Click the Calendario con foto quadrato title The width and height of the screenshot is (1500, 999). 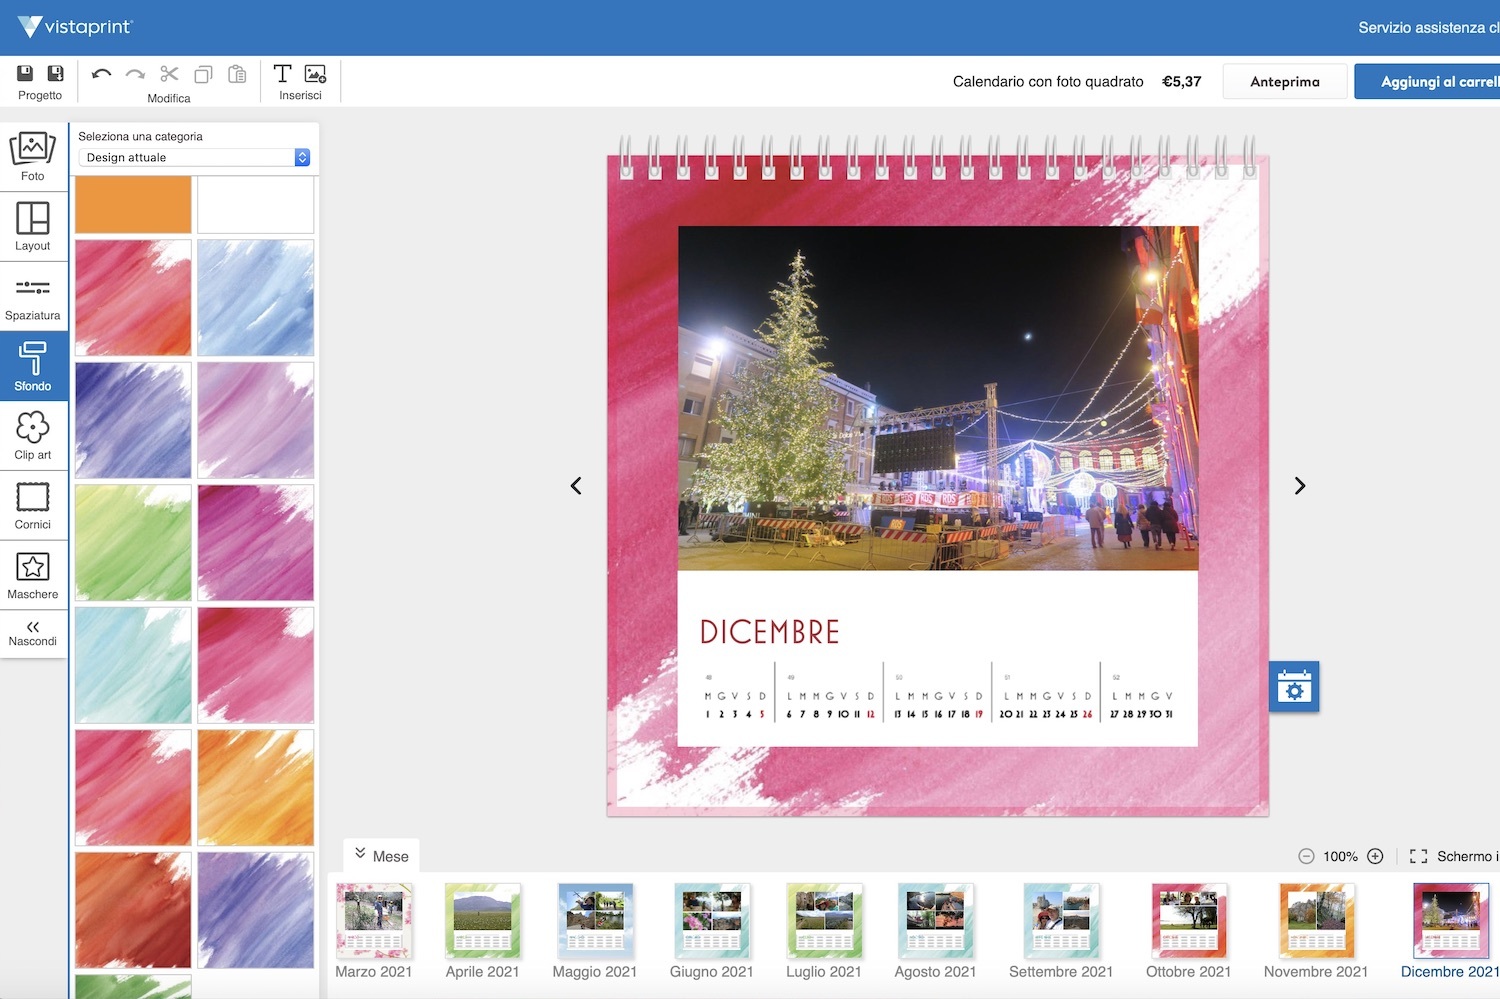click(x=1048, y=82)
